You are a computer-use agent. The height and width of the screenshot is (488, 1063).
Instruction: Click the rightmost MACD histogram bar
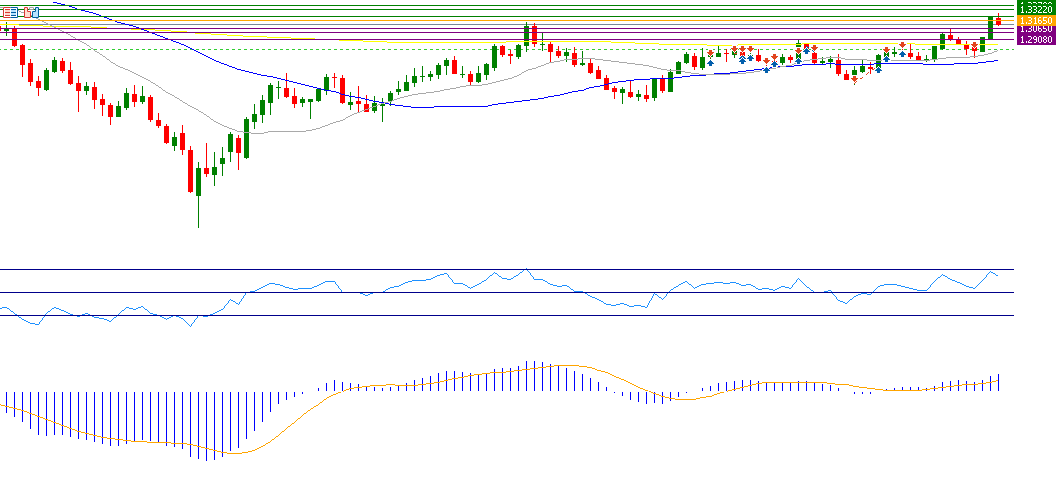point(998,382)
